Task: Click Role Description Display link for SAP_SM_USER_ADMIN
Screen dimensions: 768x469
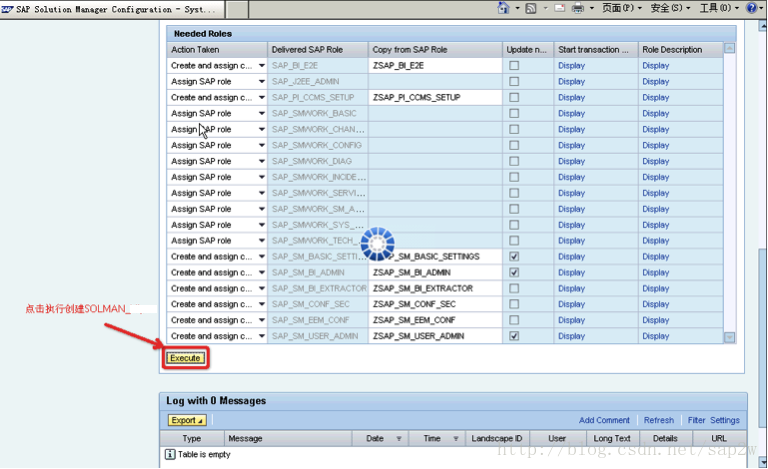Action: 655,336
